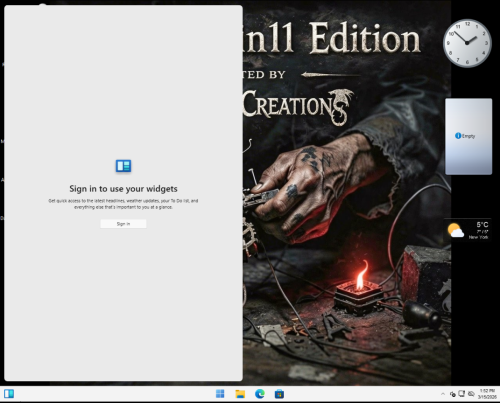This screenshot has width=500, height=403.
Task: Click the New York label in weather gadget
Action: pyautogui.click(x=478, y=237)
